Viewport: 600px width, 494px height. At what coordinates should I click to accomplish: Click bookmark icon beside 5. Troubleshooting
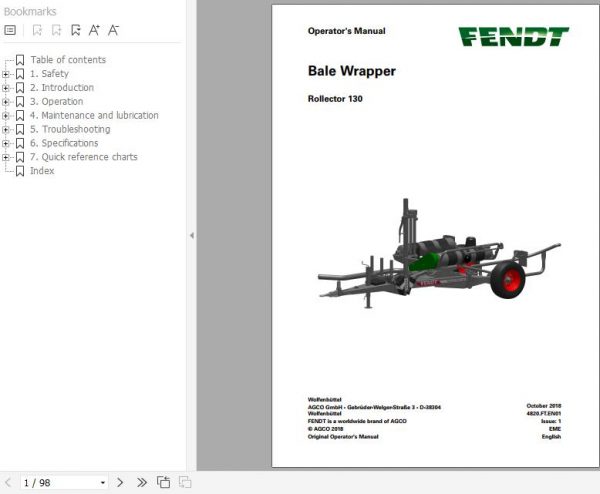(20, 129)
